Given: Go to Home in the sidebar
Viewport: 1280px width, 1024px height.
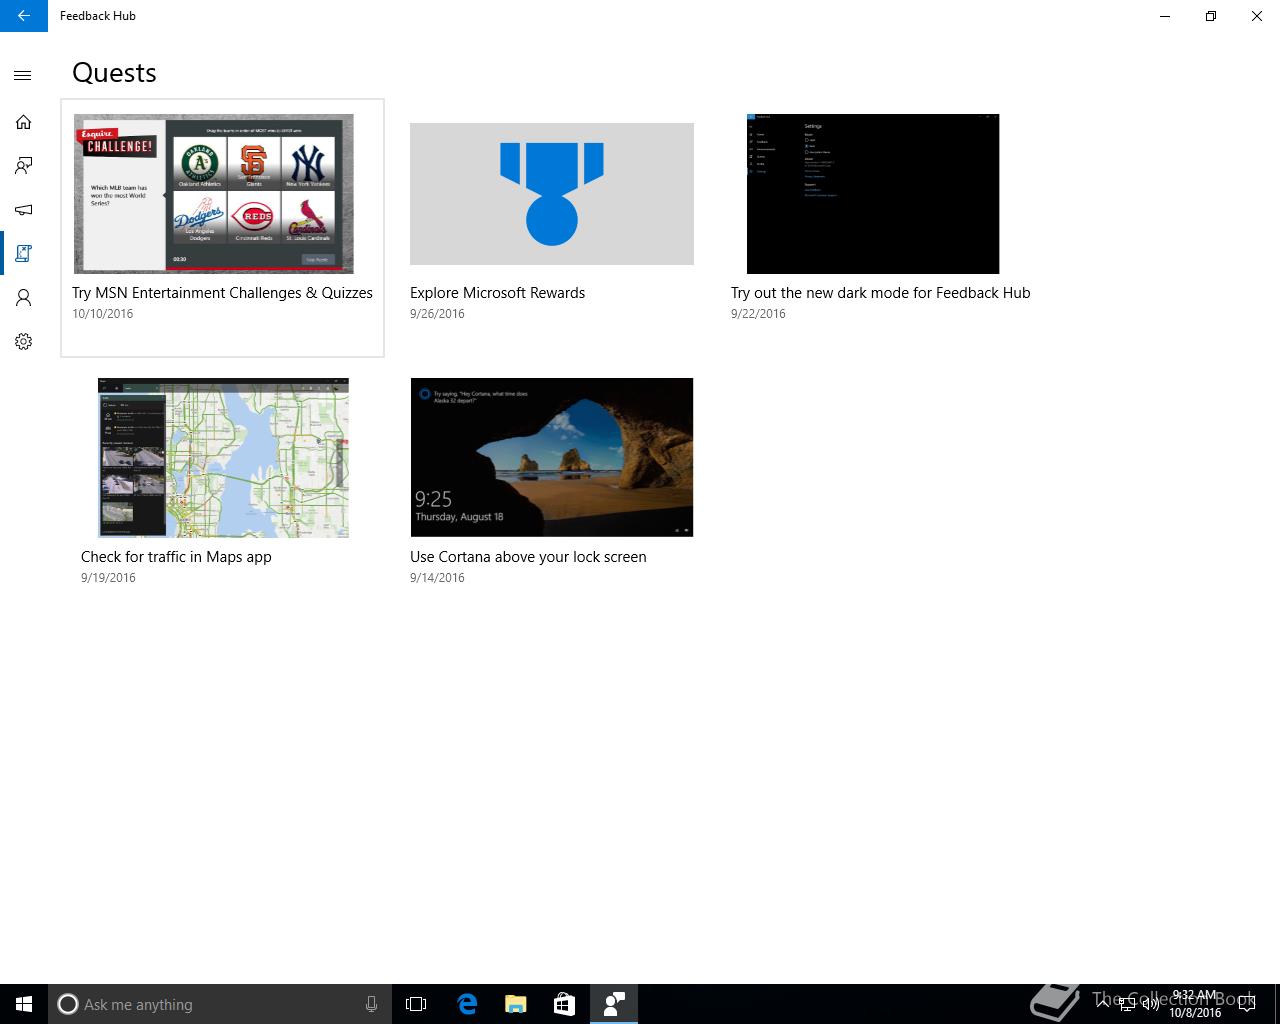Looking at the screenshot, I should (x=23, y=122).
